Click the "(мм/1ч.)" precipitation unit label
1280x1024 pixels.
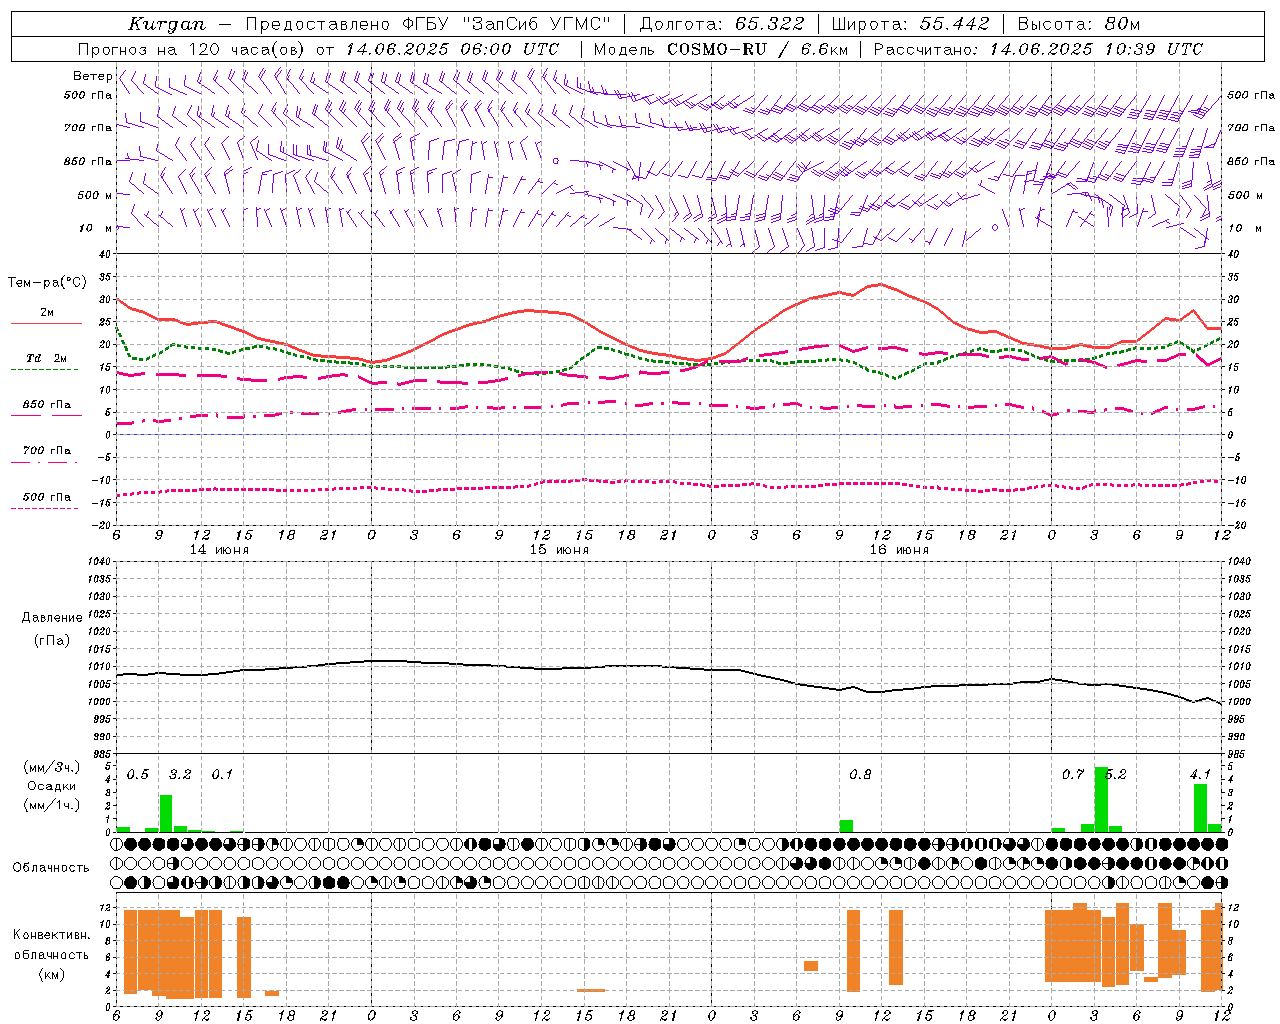click(52, 805)
